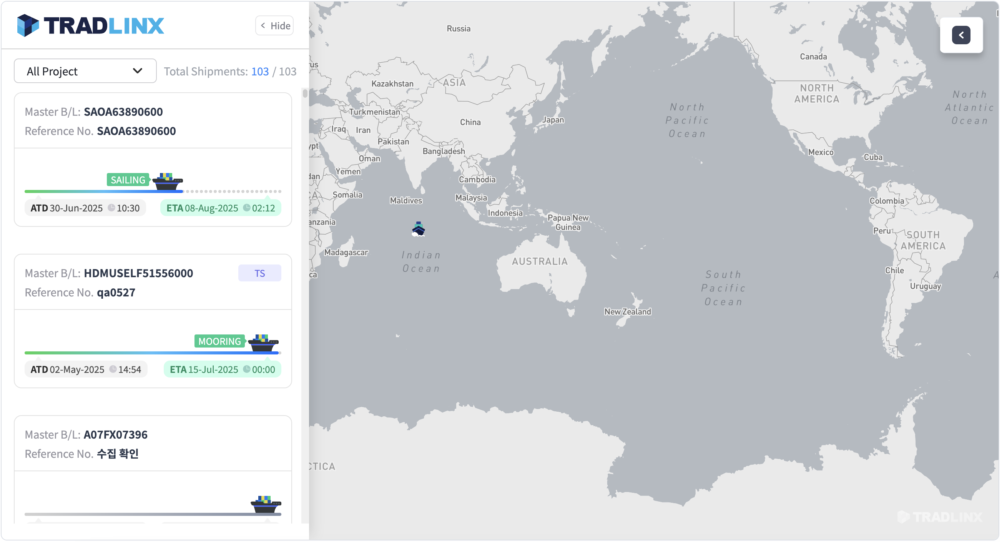Click AUSTRALIA label on map
The width and height of the screenshot is (1000, 542).
pyautogui.click(x=540, y=261)
